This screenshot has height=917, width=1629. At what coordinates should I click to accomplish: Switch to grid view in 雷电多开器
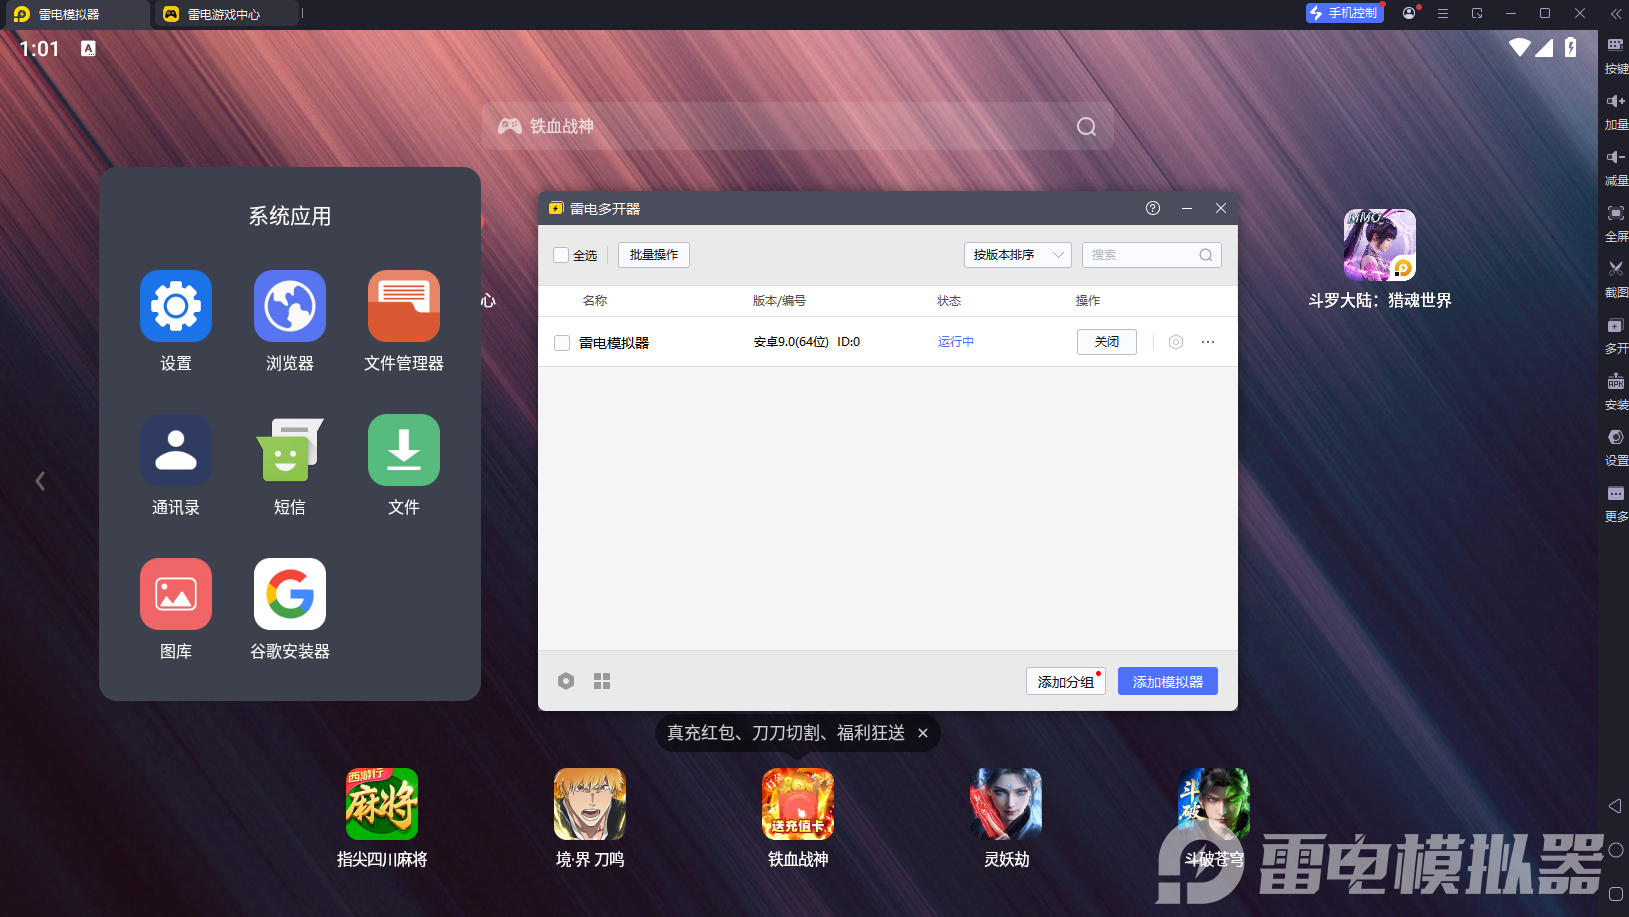pos(602,681)
